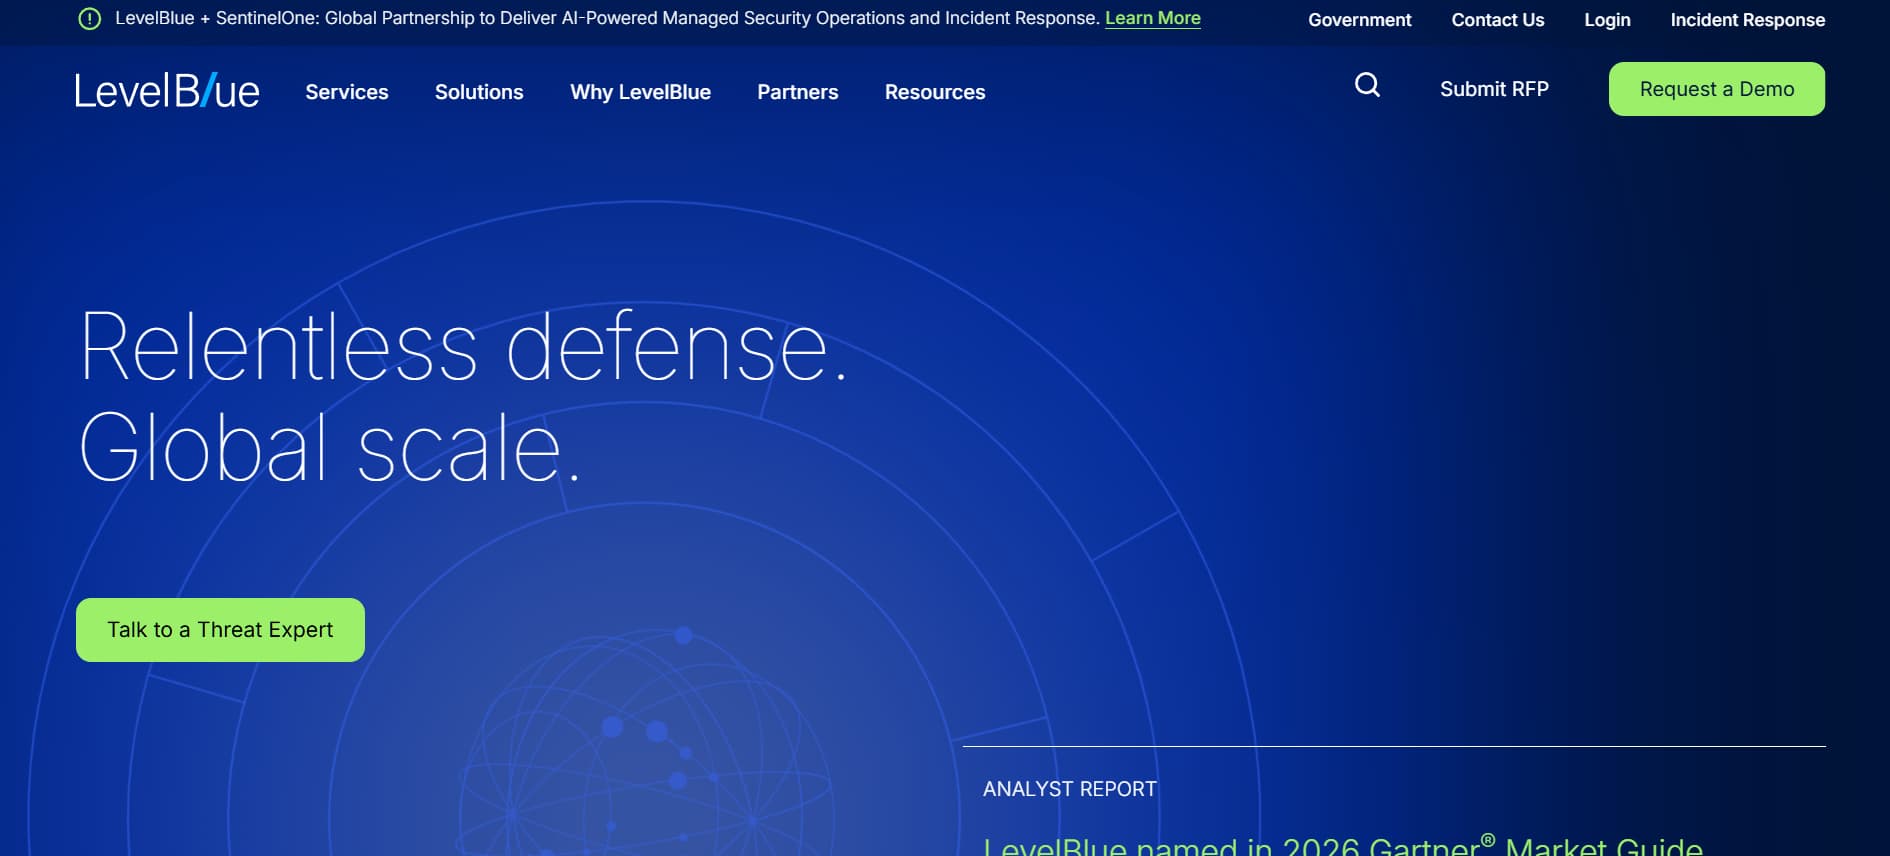Image resolution: width=1890 pixels, height=856 pixels.
Task: Click the announcement alert icon in the top banner
Action: pyautogui.click(x=90, y=19)
